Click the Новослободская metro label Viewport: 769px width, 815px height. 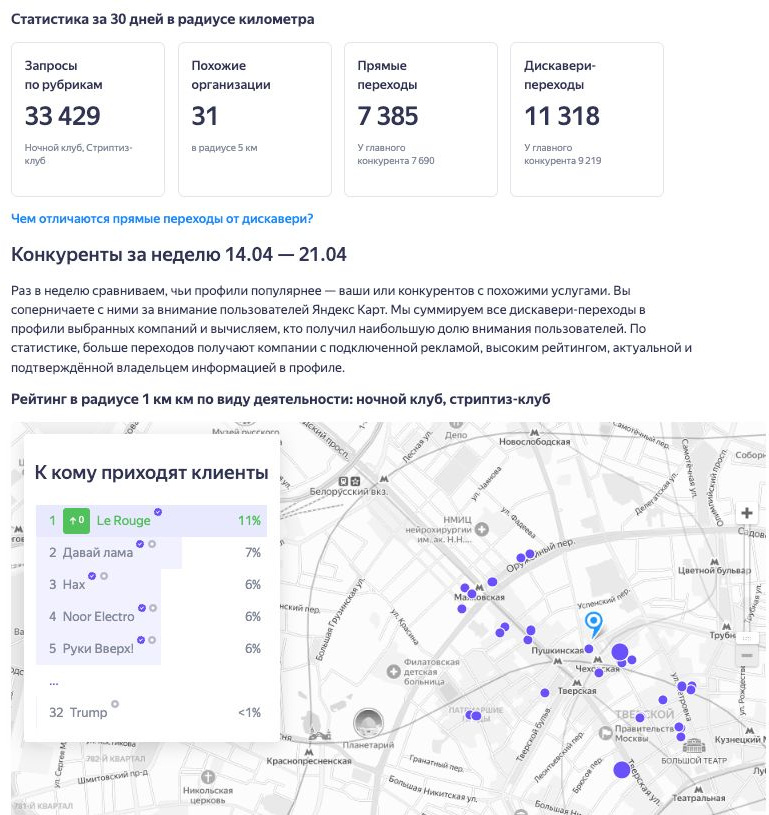pos(535,441)
